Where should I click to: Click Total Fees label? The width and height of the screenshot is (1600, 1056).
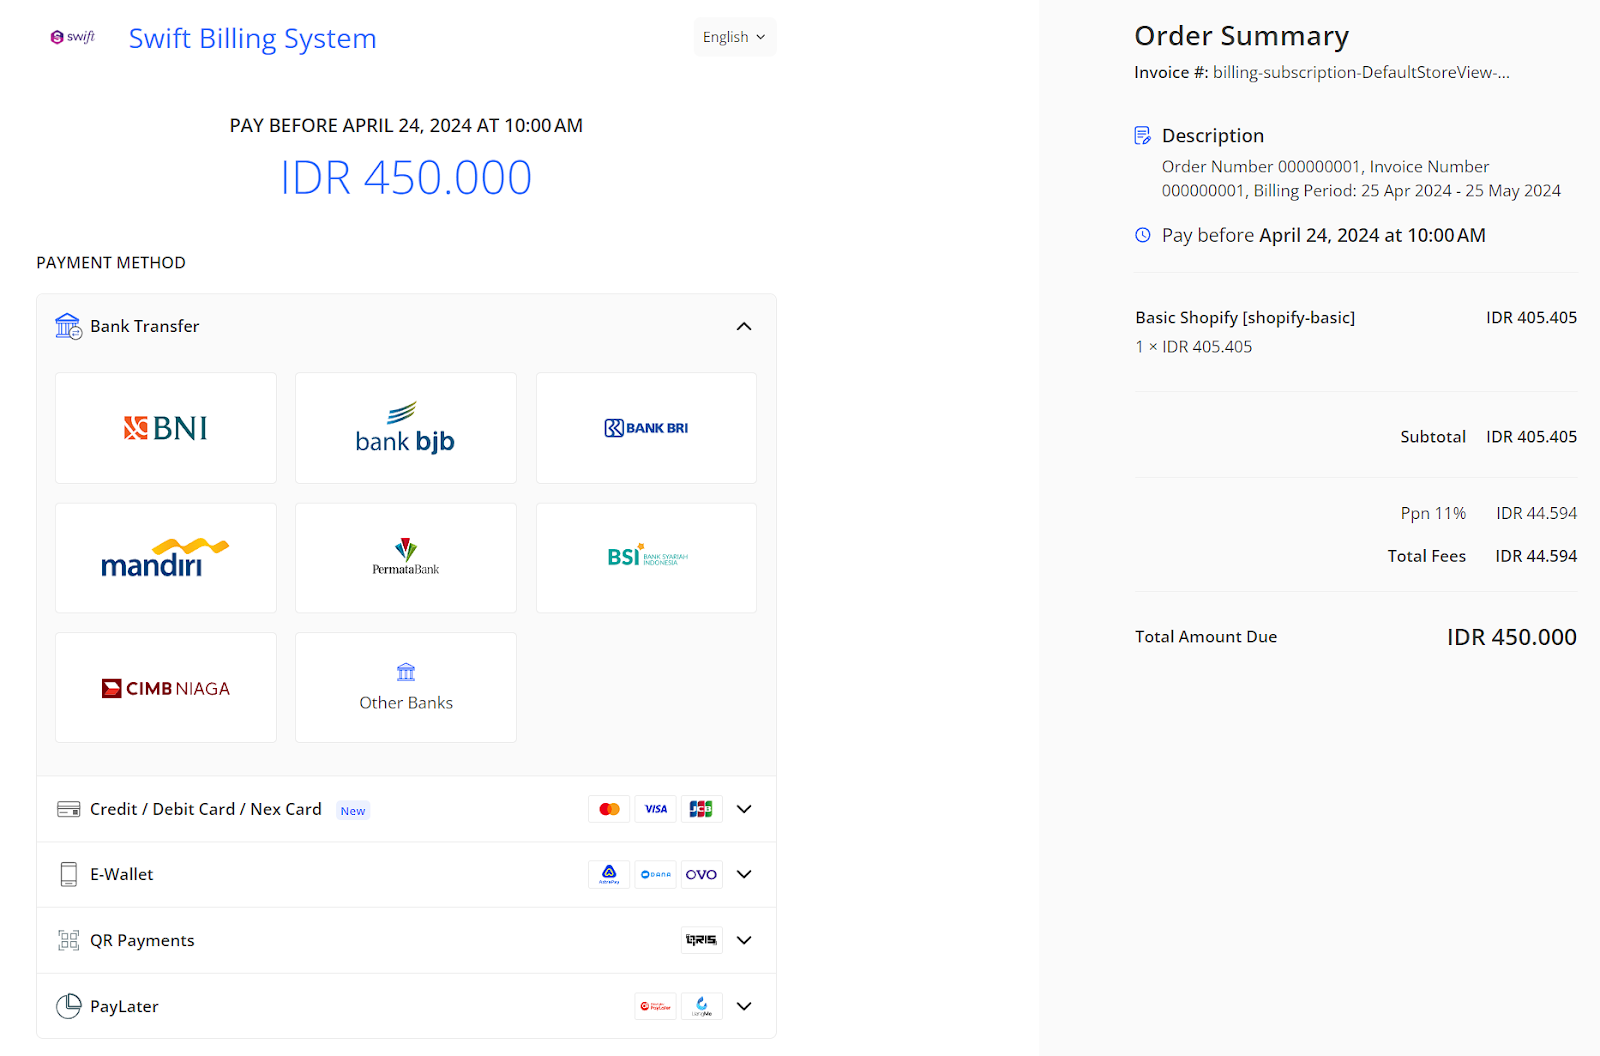click(x=1427, y=556)
